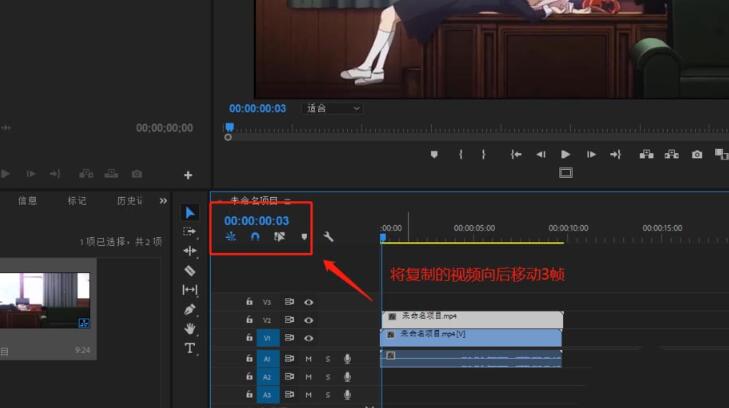Hide the V2 track output eye
This screenshot has height=408, width=729.
[x=309, y=320]
